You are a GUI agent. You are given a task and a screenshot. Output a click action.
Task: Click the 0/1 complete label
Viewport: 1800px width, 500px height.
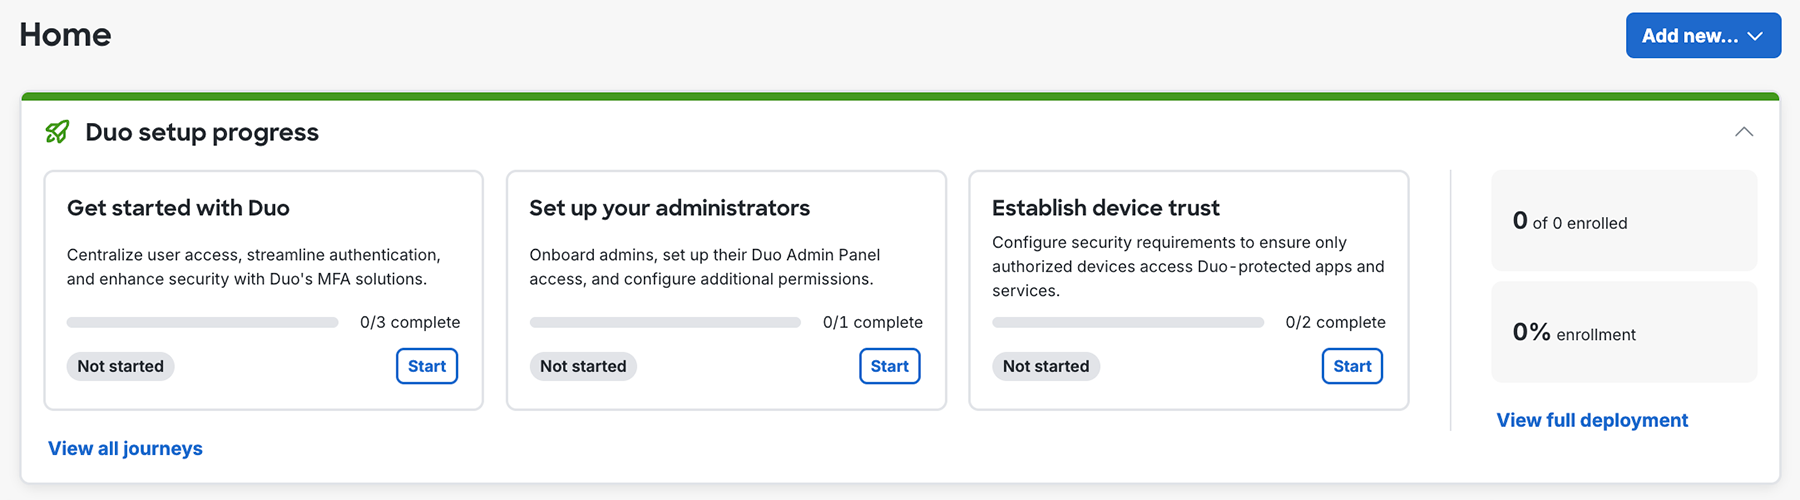tap(873, 323)
